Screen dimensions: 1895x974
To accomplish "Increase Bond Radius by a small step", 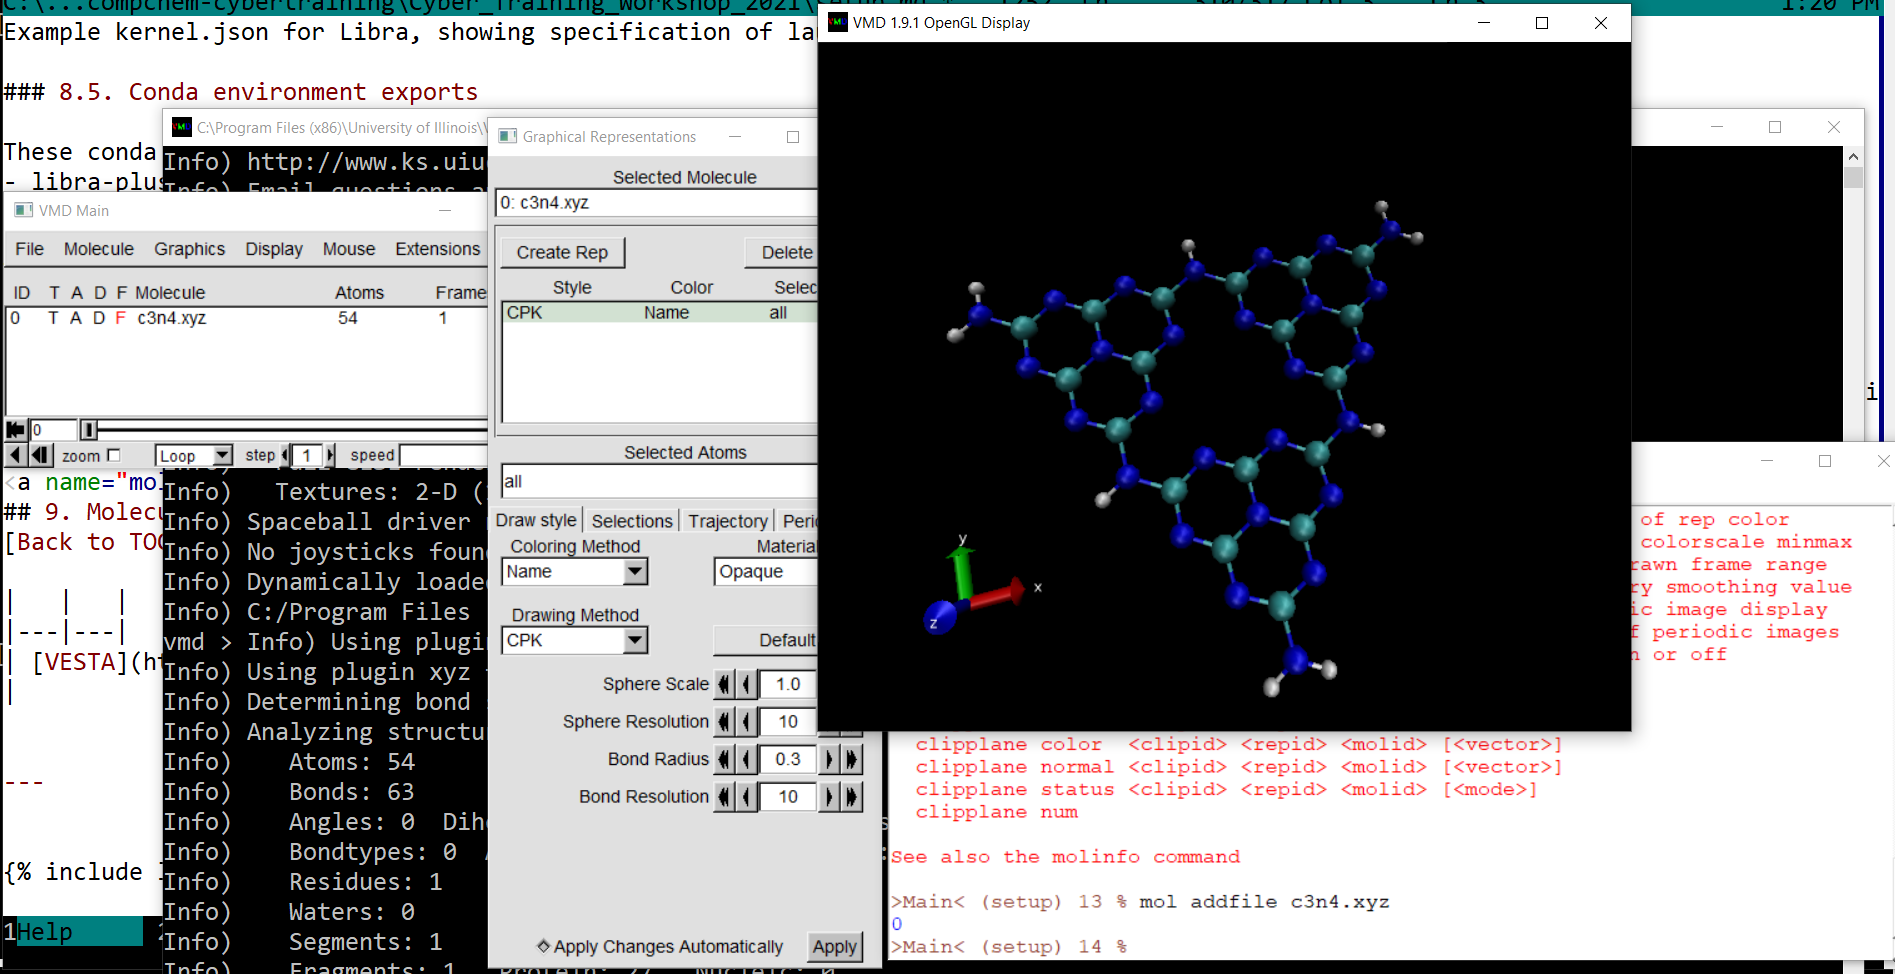I will point(829,759).
